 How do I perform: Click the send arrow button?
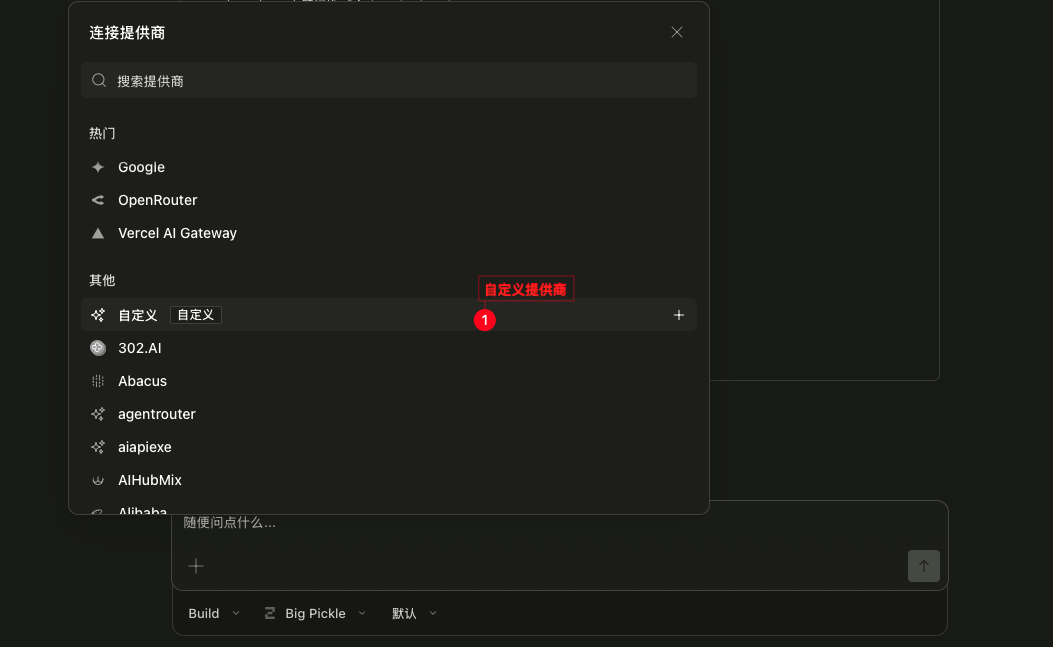[x=923, y=566]
